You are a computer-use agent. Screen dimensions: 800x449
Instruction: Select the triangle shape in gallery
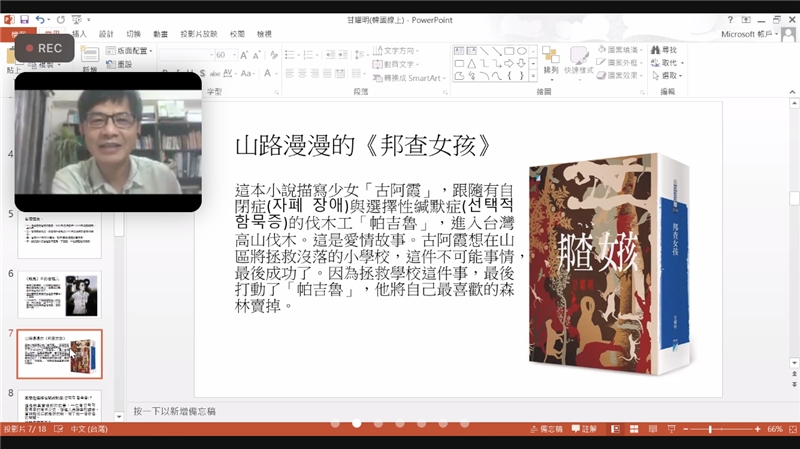pyautogui.click(x=471, y=64)
